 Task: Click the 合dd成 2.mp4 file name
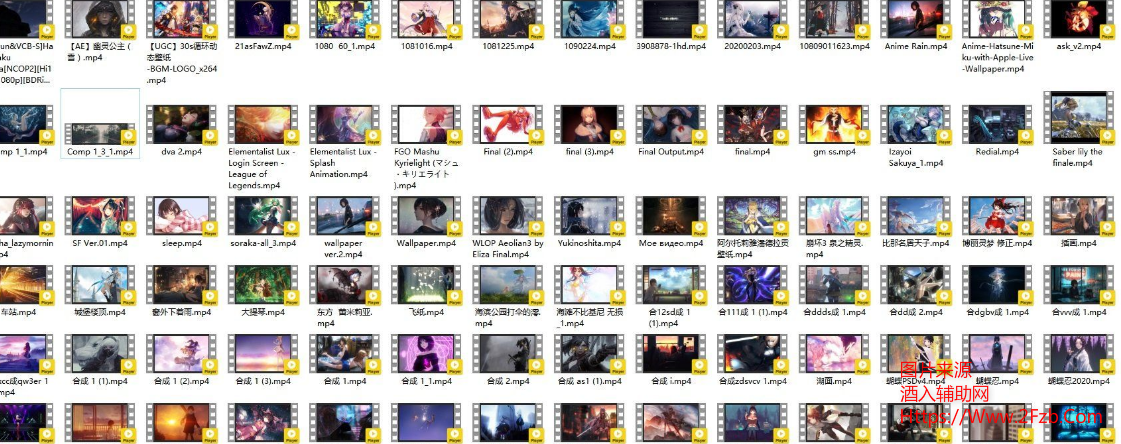[x=917, y=312]
